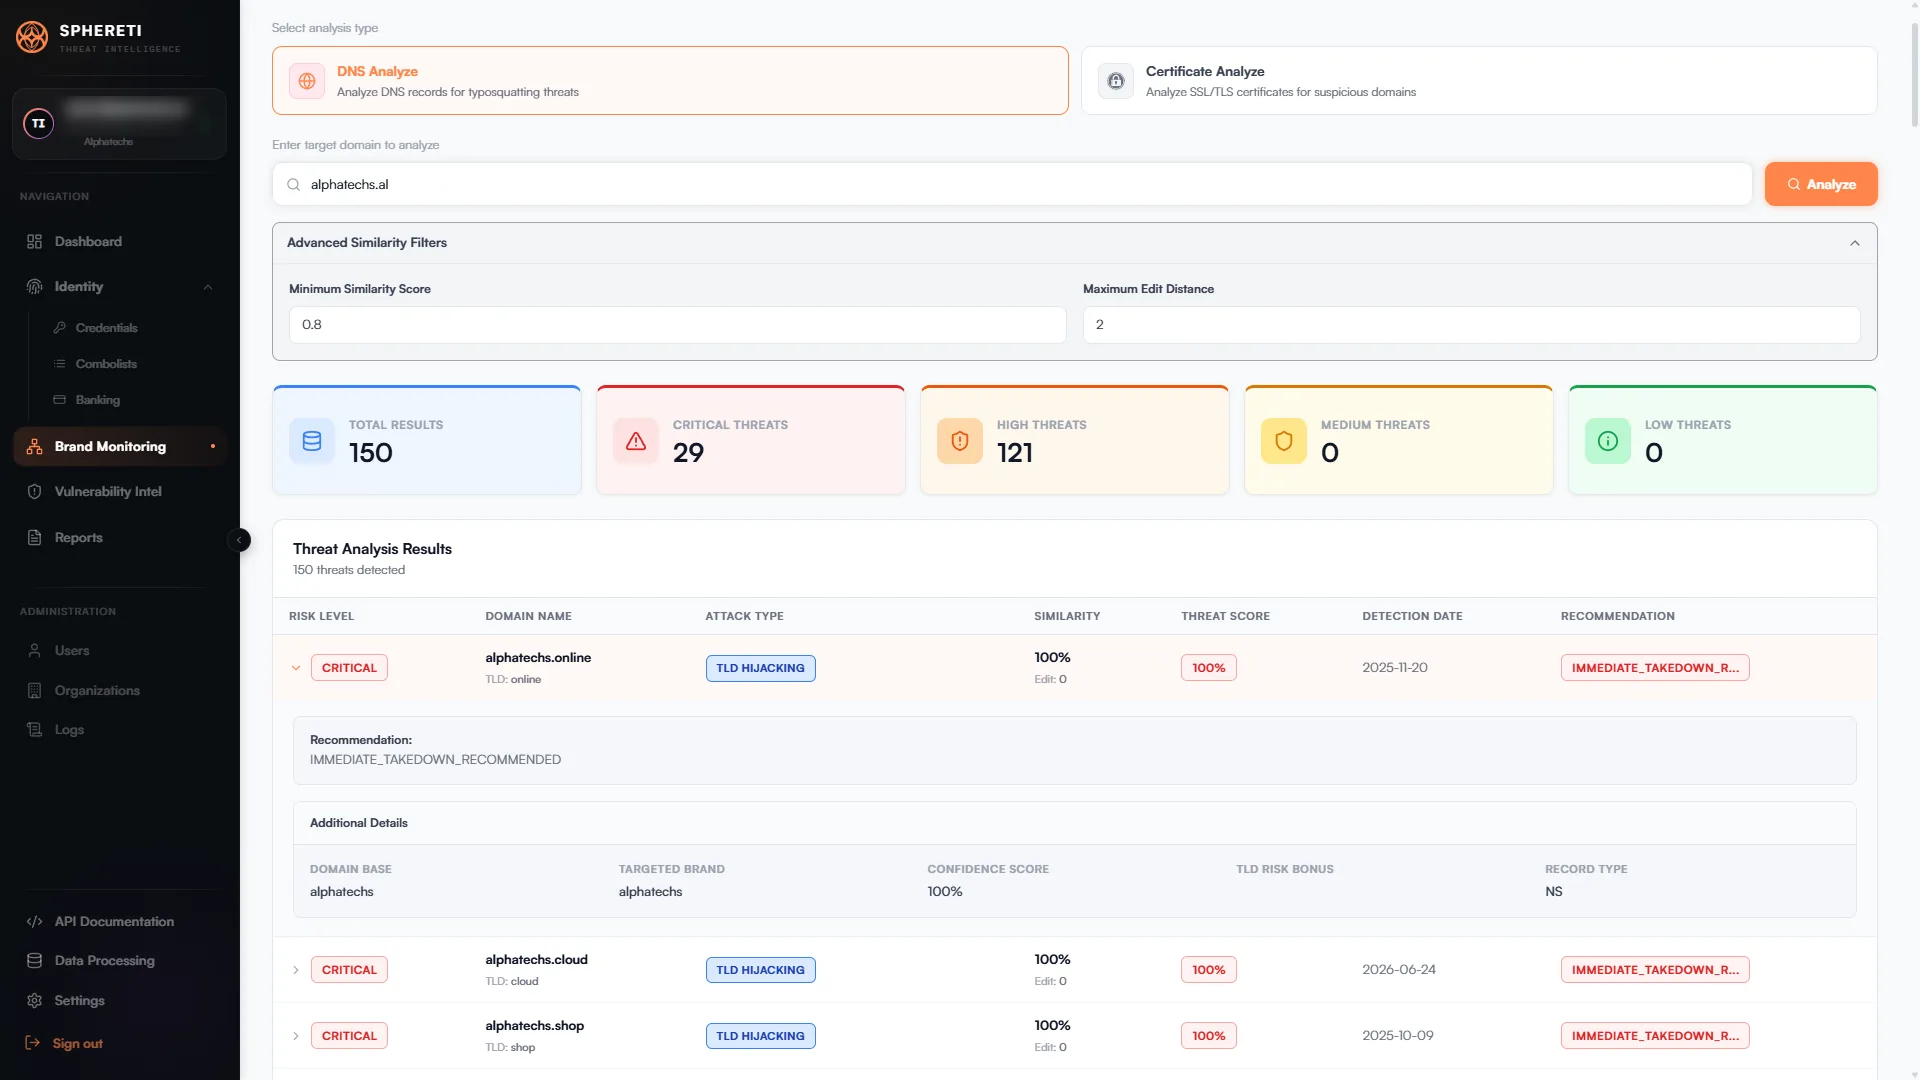Click the Data Processing database icon
The width and height of the screenshot is (1920, 1080).
34,960
